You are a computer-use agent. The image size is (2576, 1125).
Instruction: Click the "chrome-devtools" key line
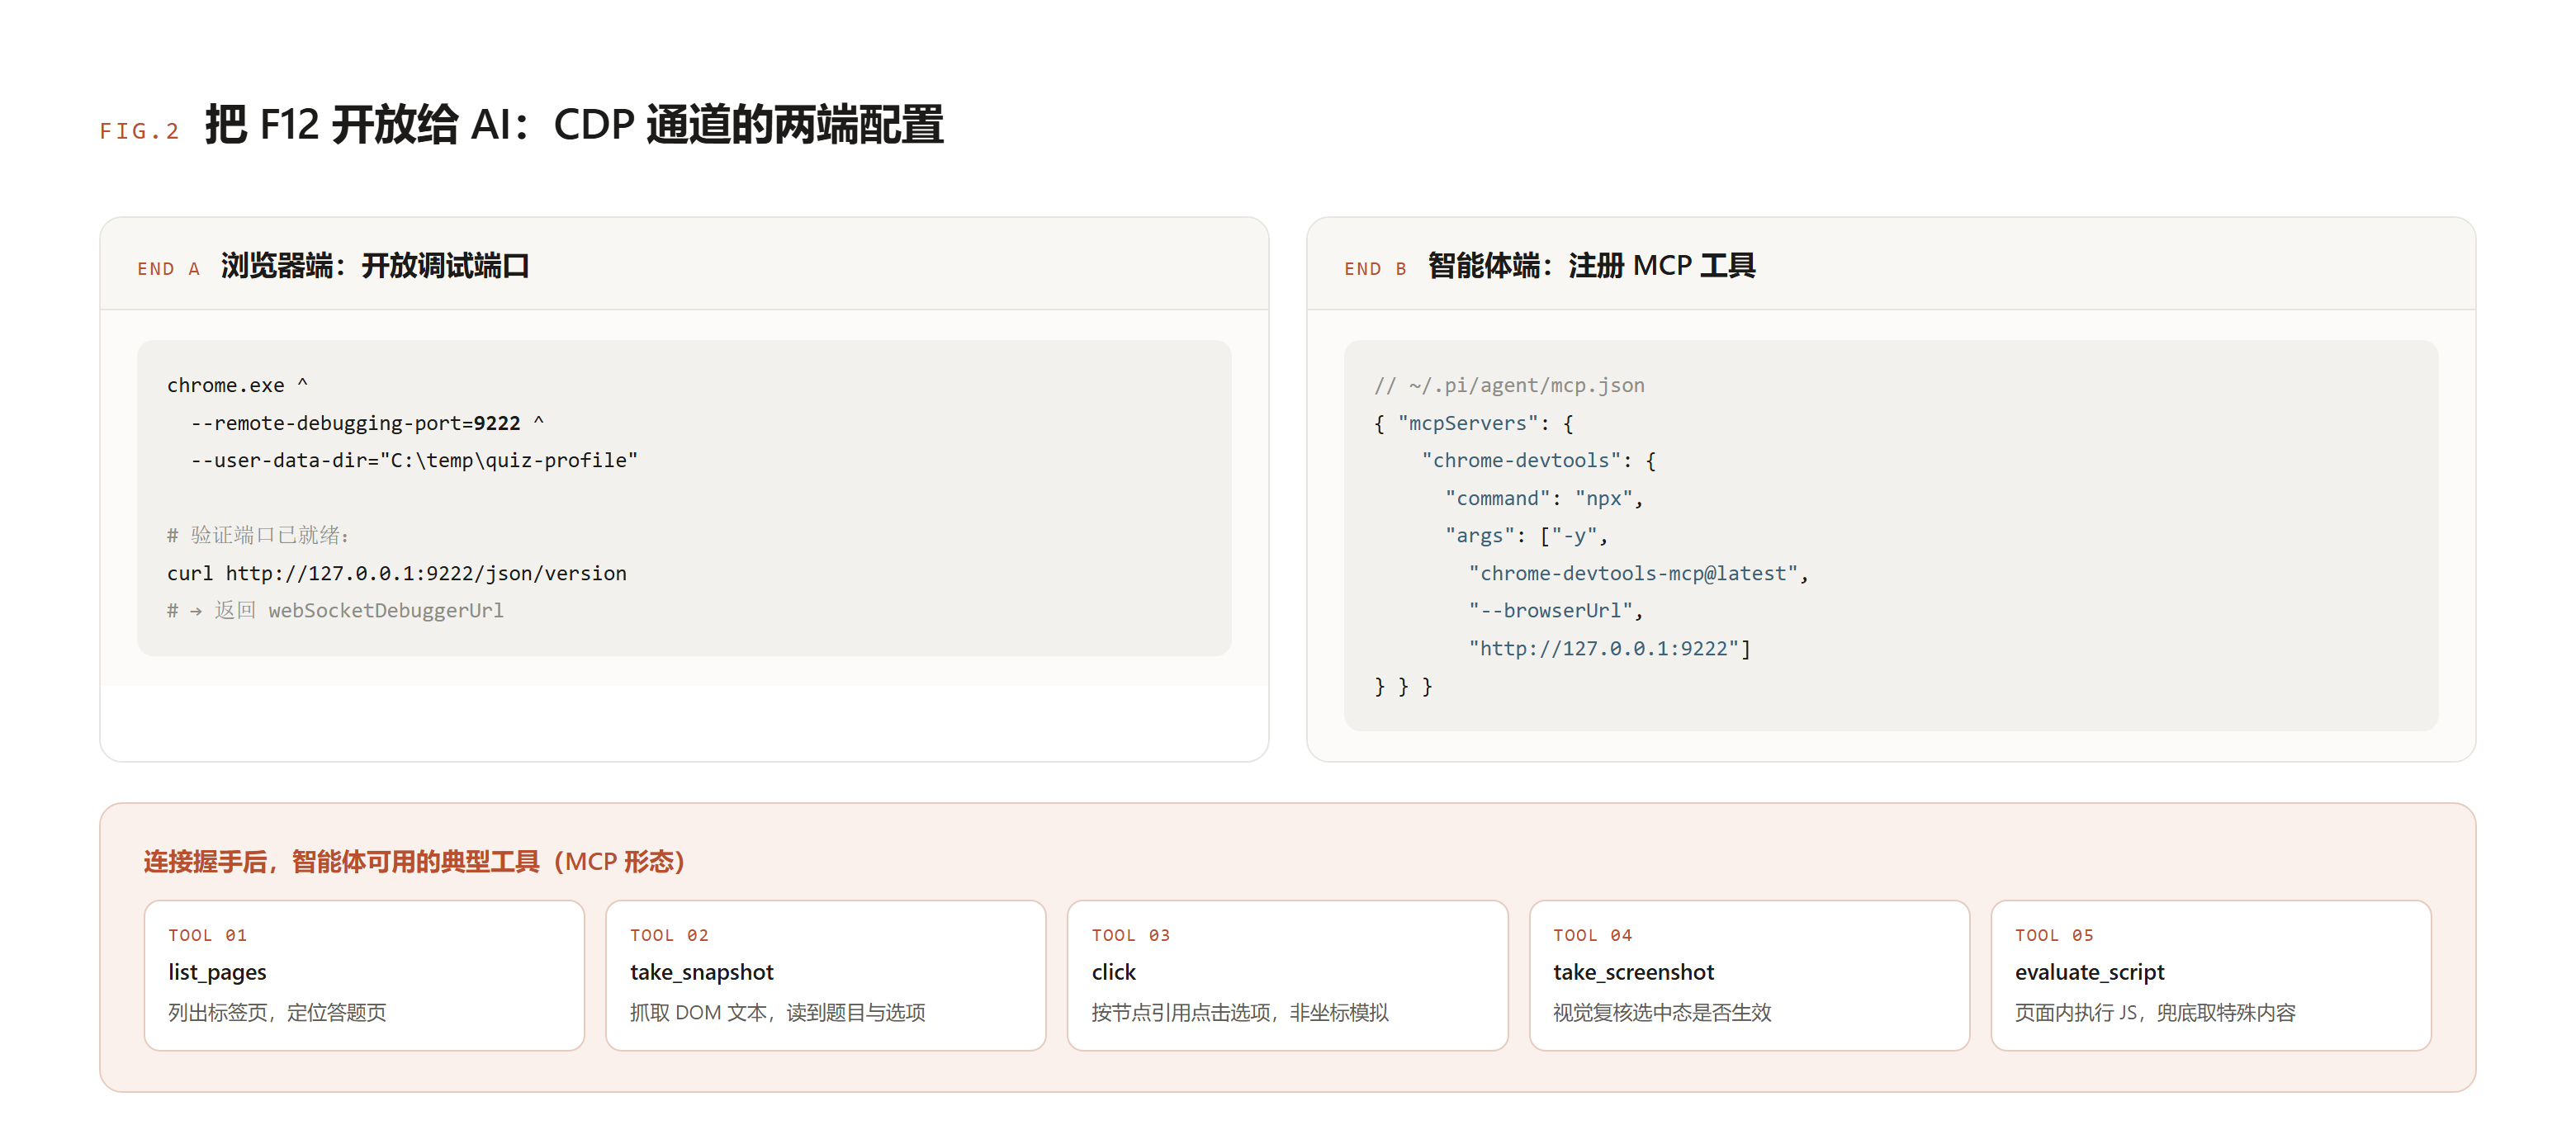(x=1539, y=460)
